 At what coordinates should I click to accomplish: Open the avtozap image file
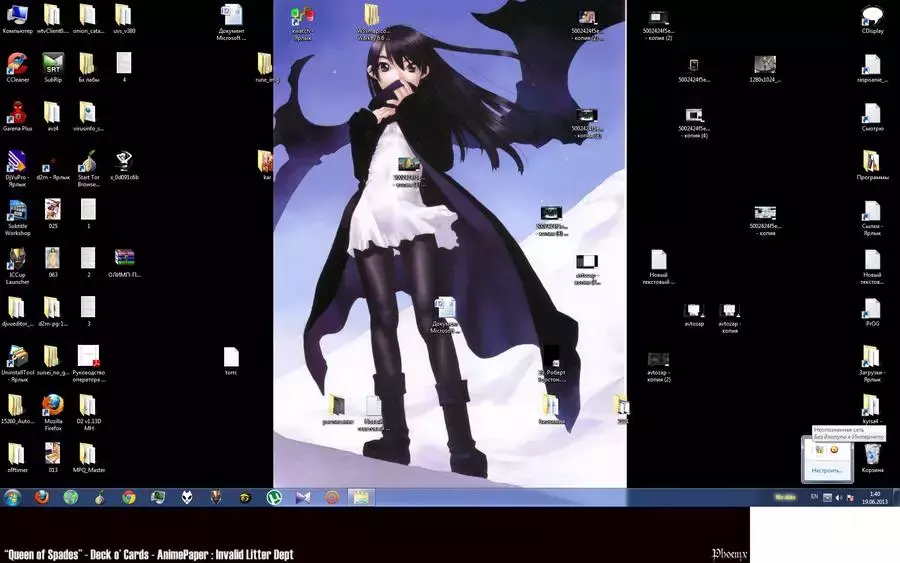(694, 314)
